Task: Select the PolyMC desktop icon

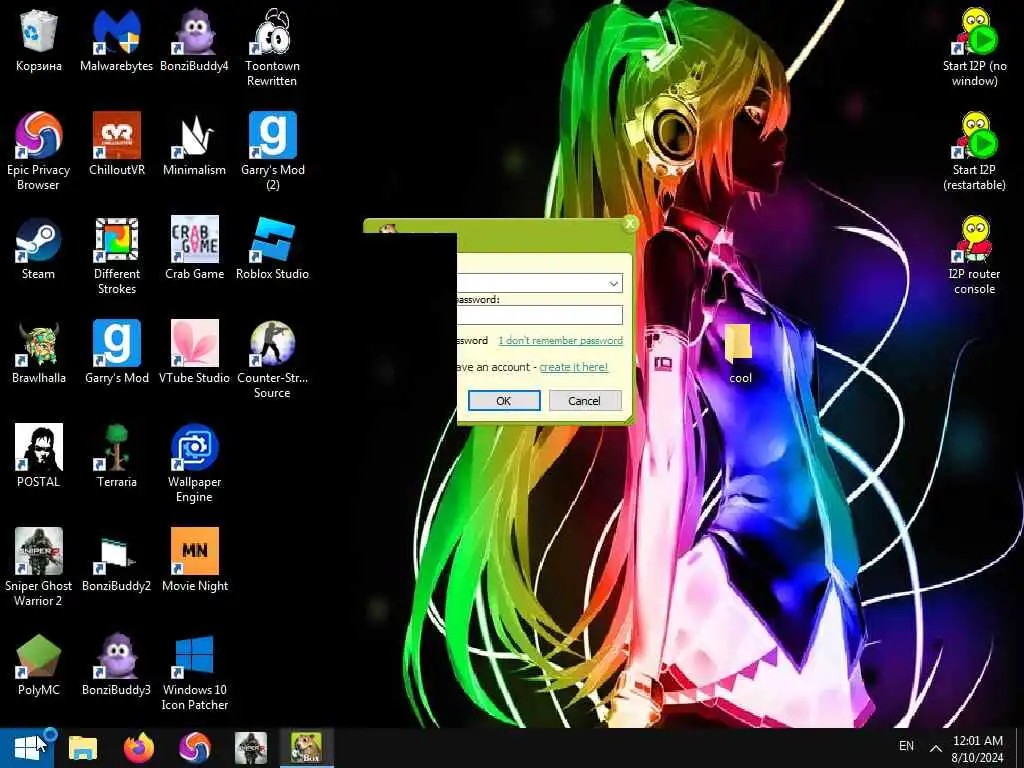Action: (x=39, y=664)
